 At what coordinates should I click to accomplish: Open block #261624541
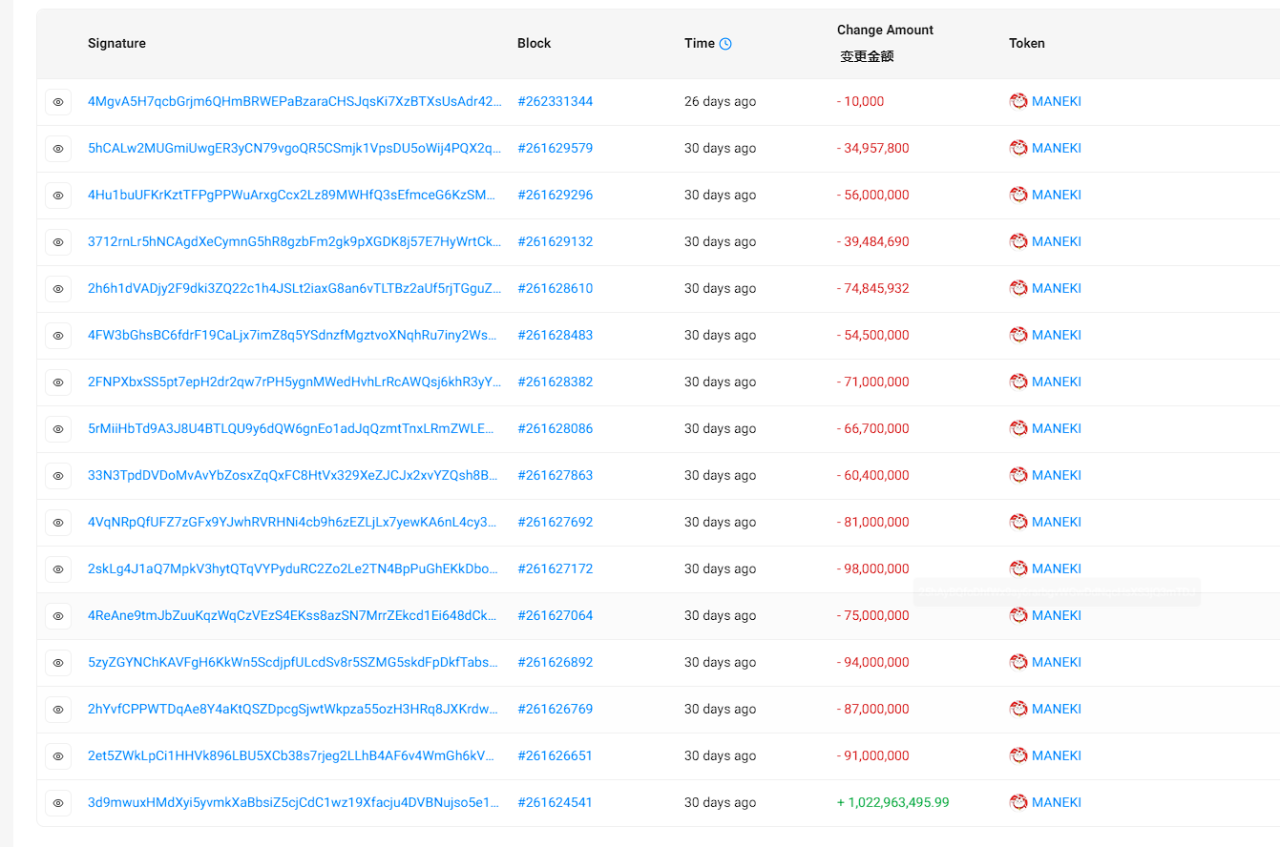pyautogui.click(x=555, y=802)
